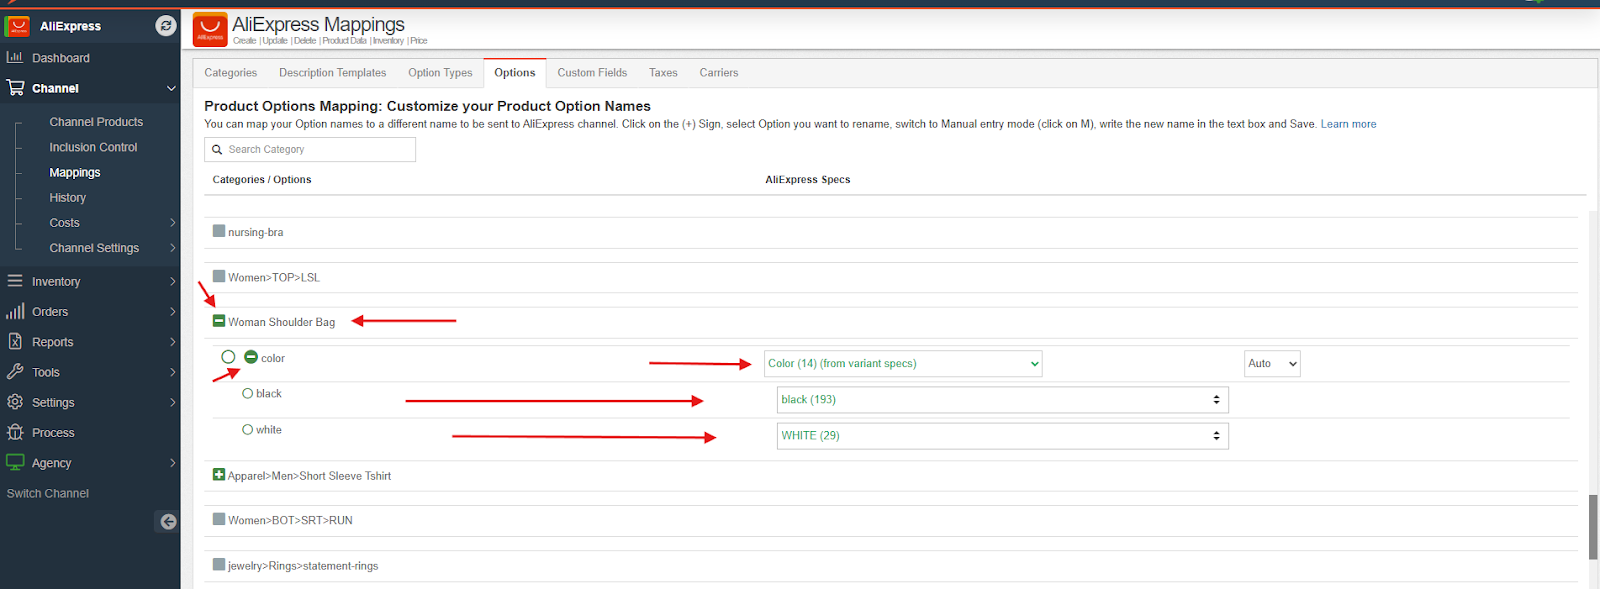Image resolution: width=1600 pixels, height=589 pixels.
Task: Expand the Reports menu chevron
Action: coord(172,342)
